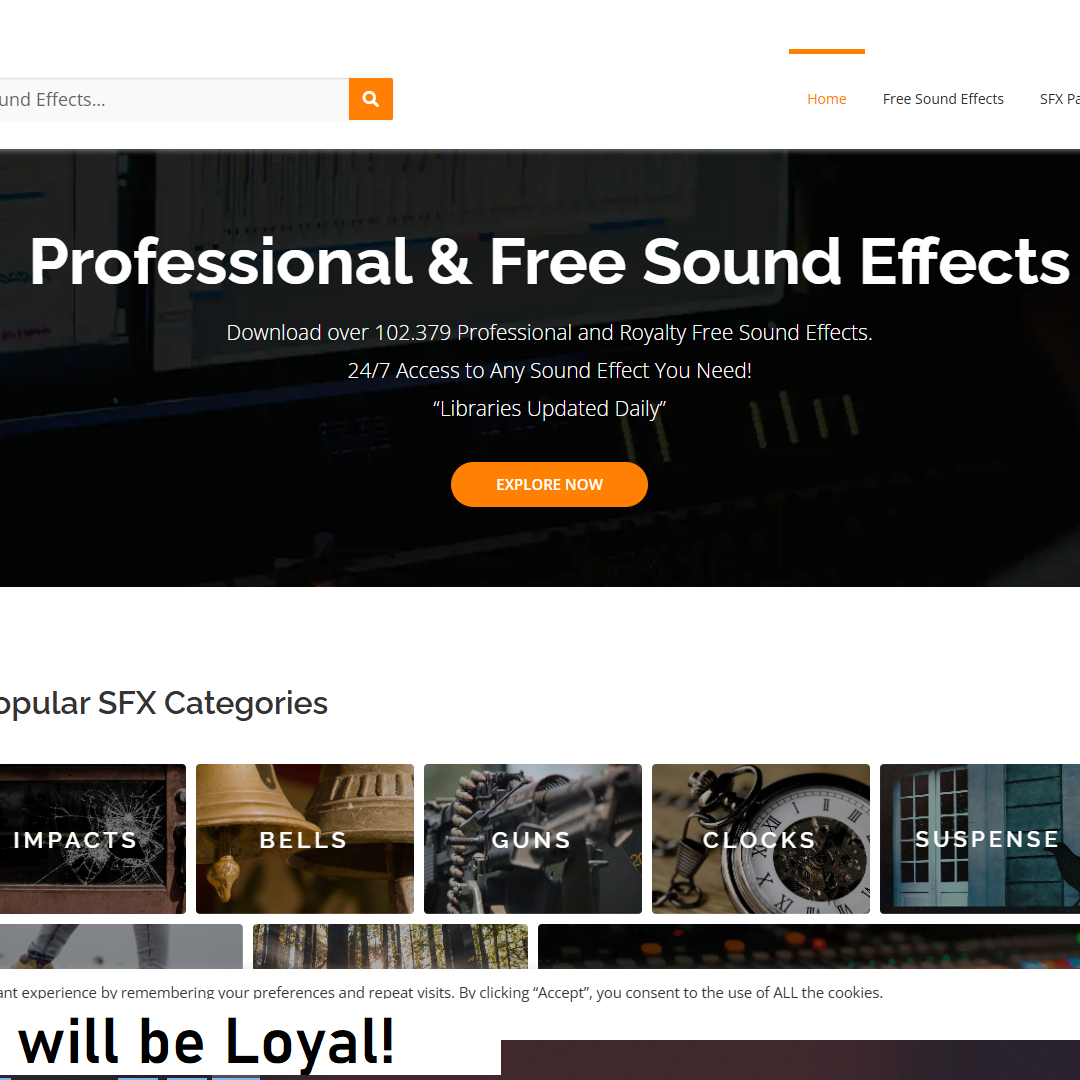Select the mixing console category thumbnail
Image resolution: width=1080 pixels, height=1080 pixels.
[809, 946]
